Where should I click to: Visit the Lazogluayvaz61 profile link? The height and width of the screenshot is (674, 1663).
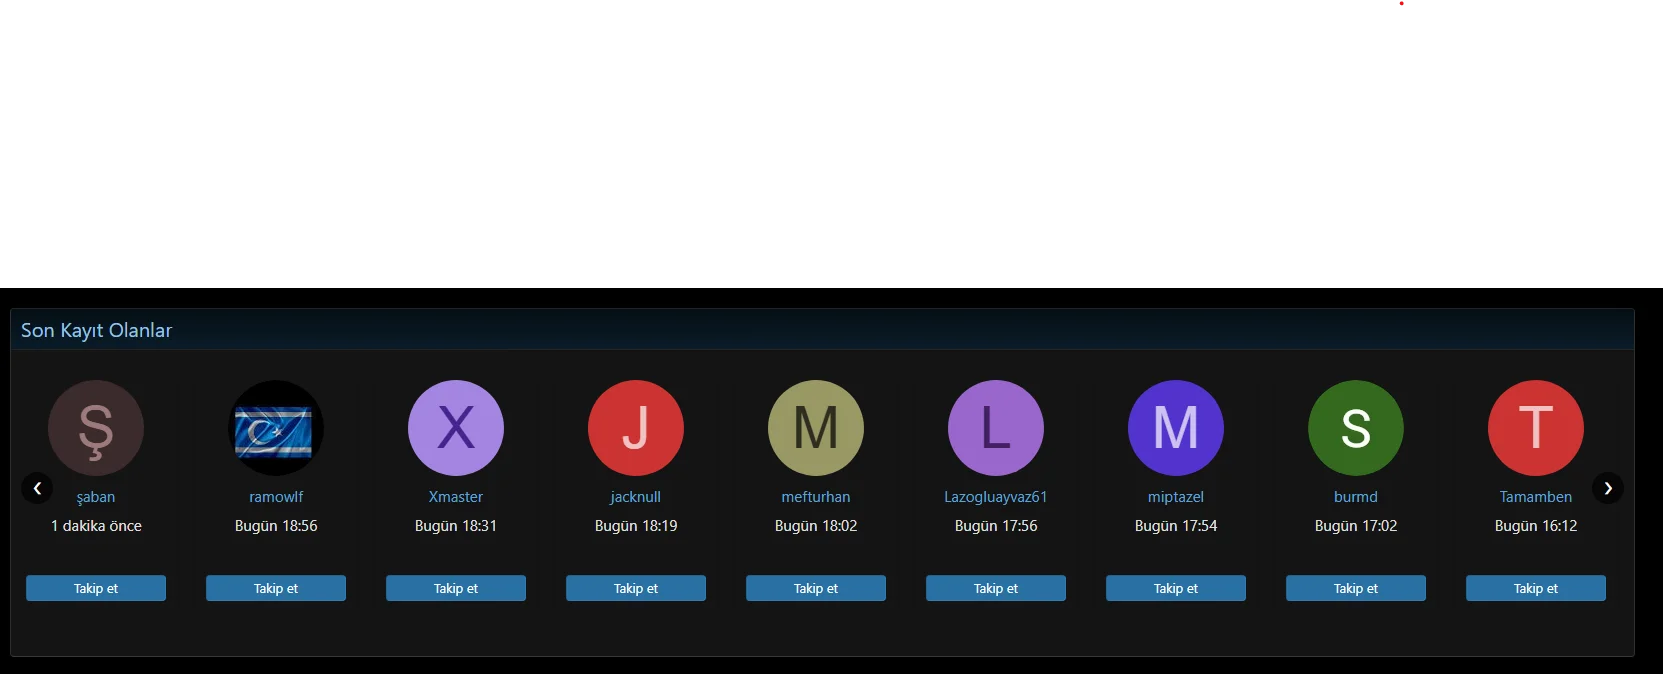click(996, 497)
